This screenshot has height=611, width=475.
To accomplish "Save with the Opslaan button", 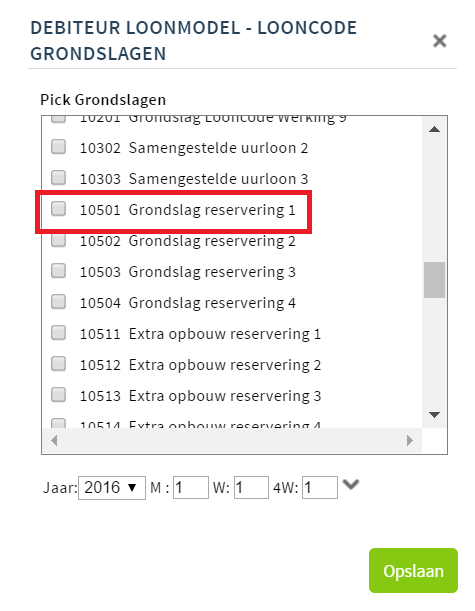I will [413, 570].
